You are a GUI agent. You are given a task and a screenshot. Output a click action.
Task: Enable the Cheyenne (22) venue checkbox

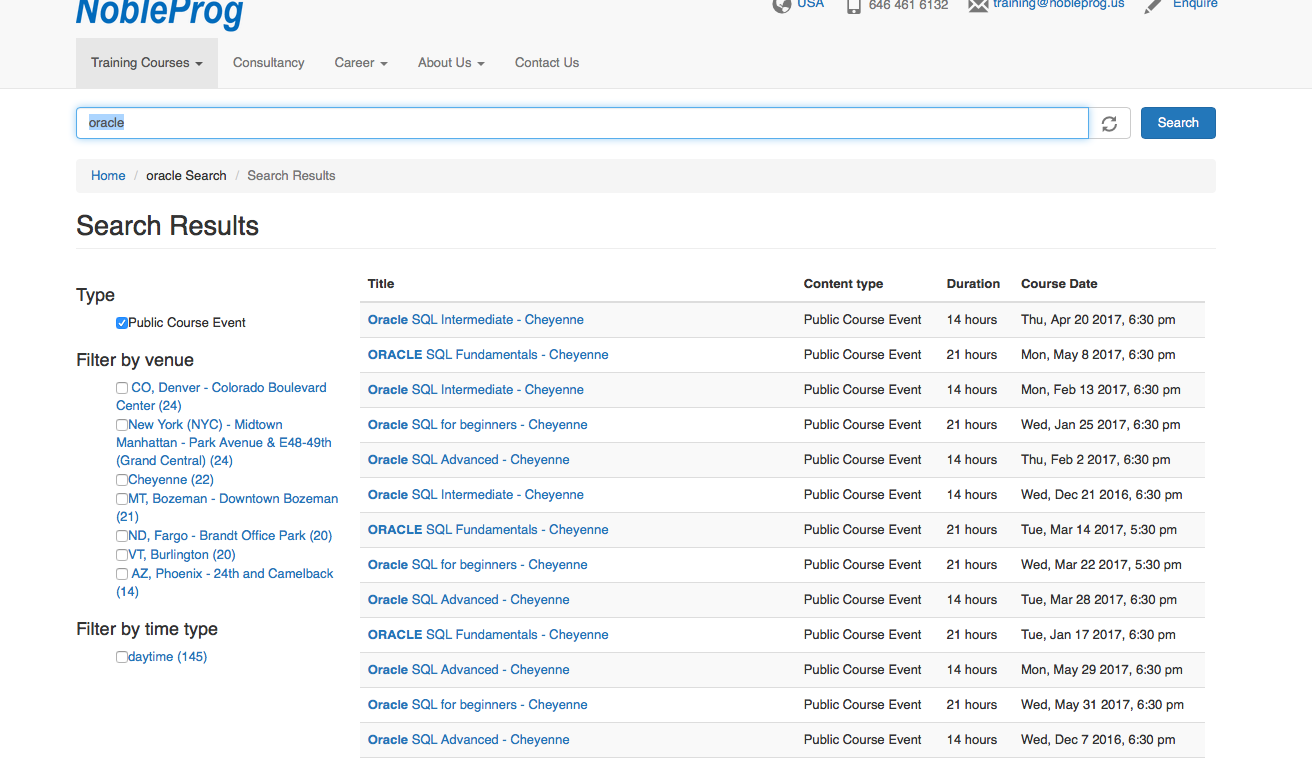click(122, 480)
